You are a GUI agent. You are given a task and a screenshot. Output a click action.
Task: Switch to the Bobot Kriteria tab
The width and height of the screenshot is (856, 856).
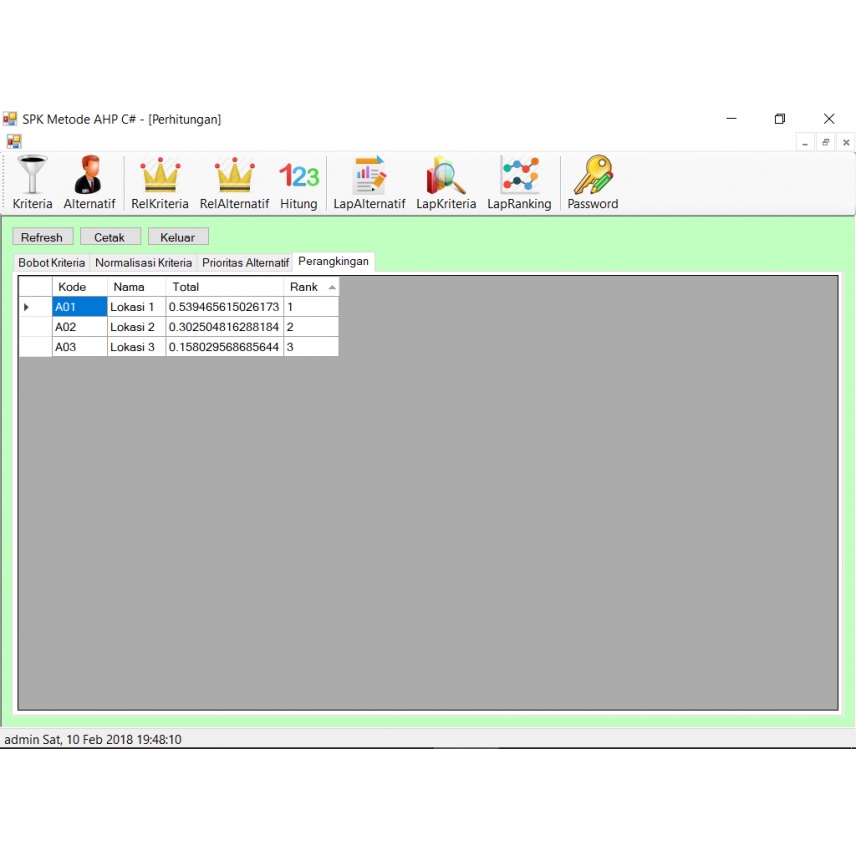[x=52, y=263]
